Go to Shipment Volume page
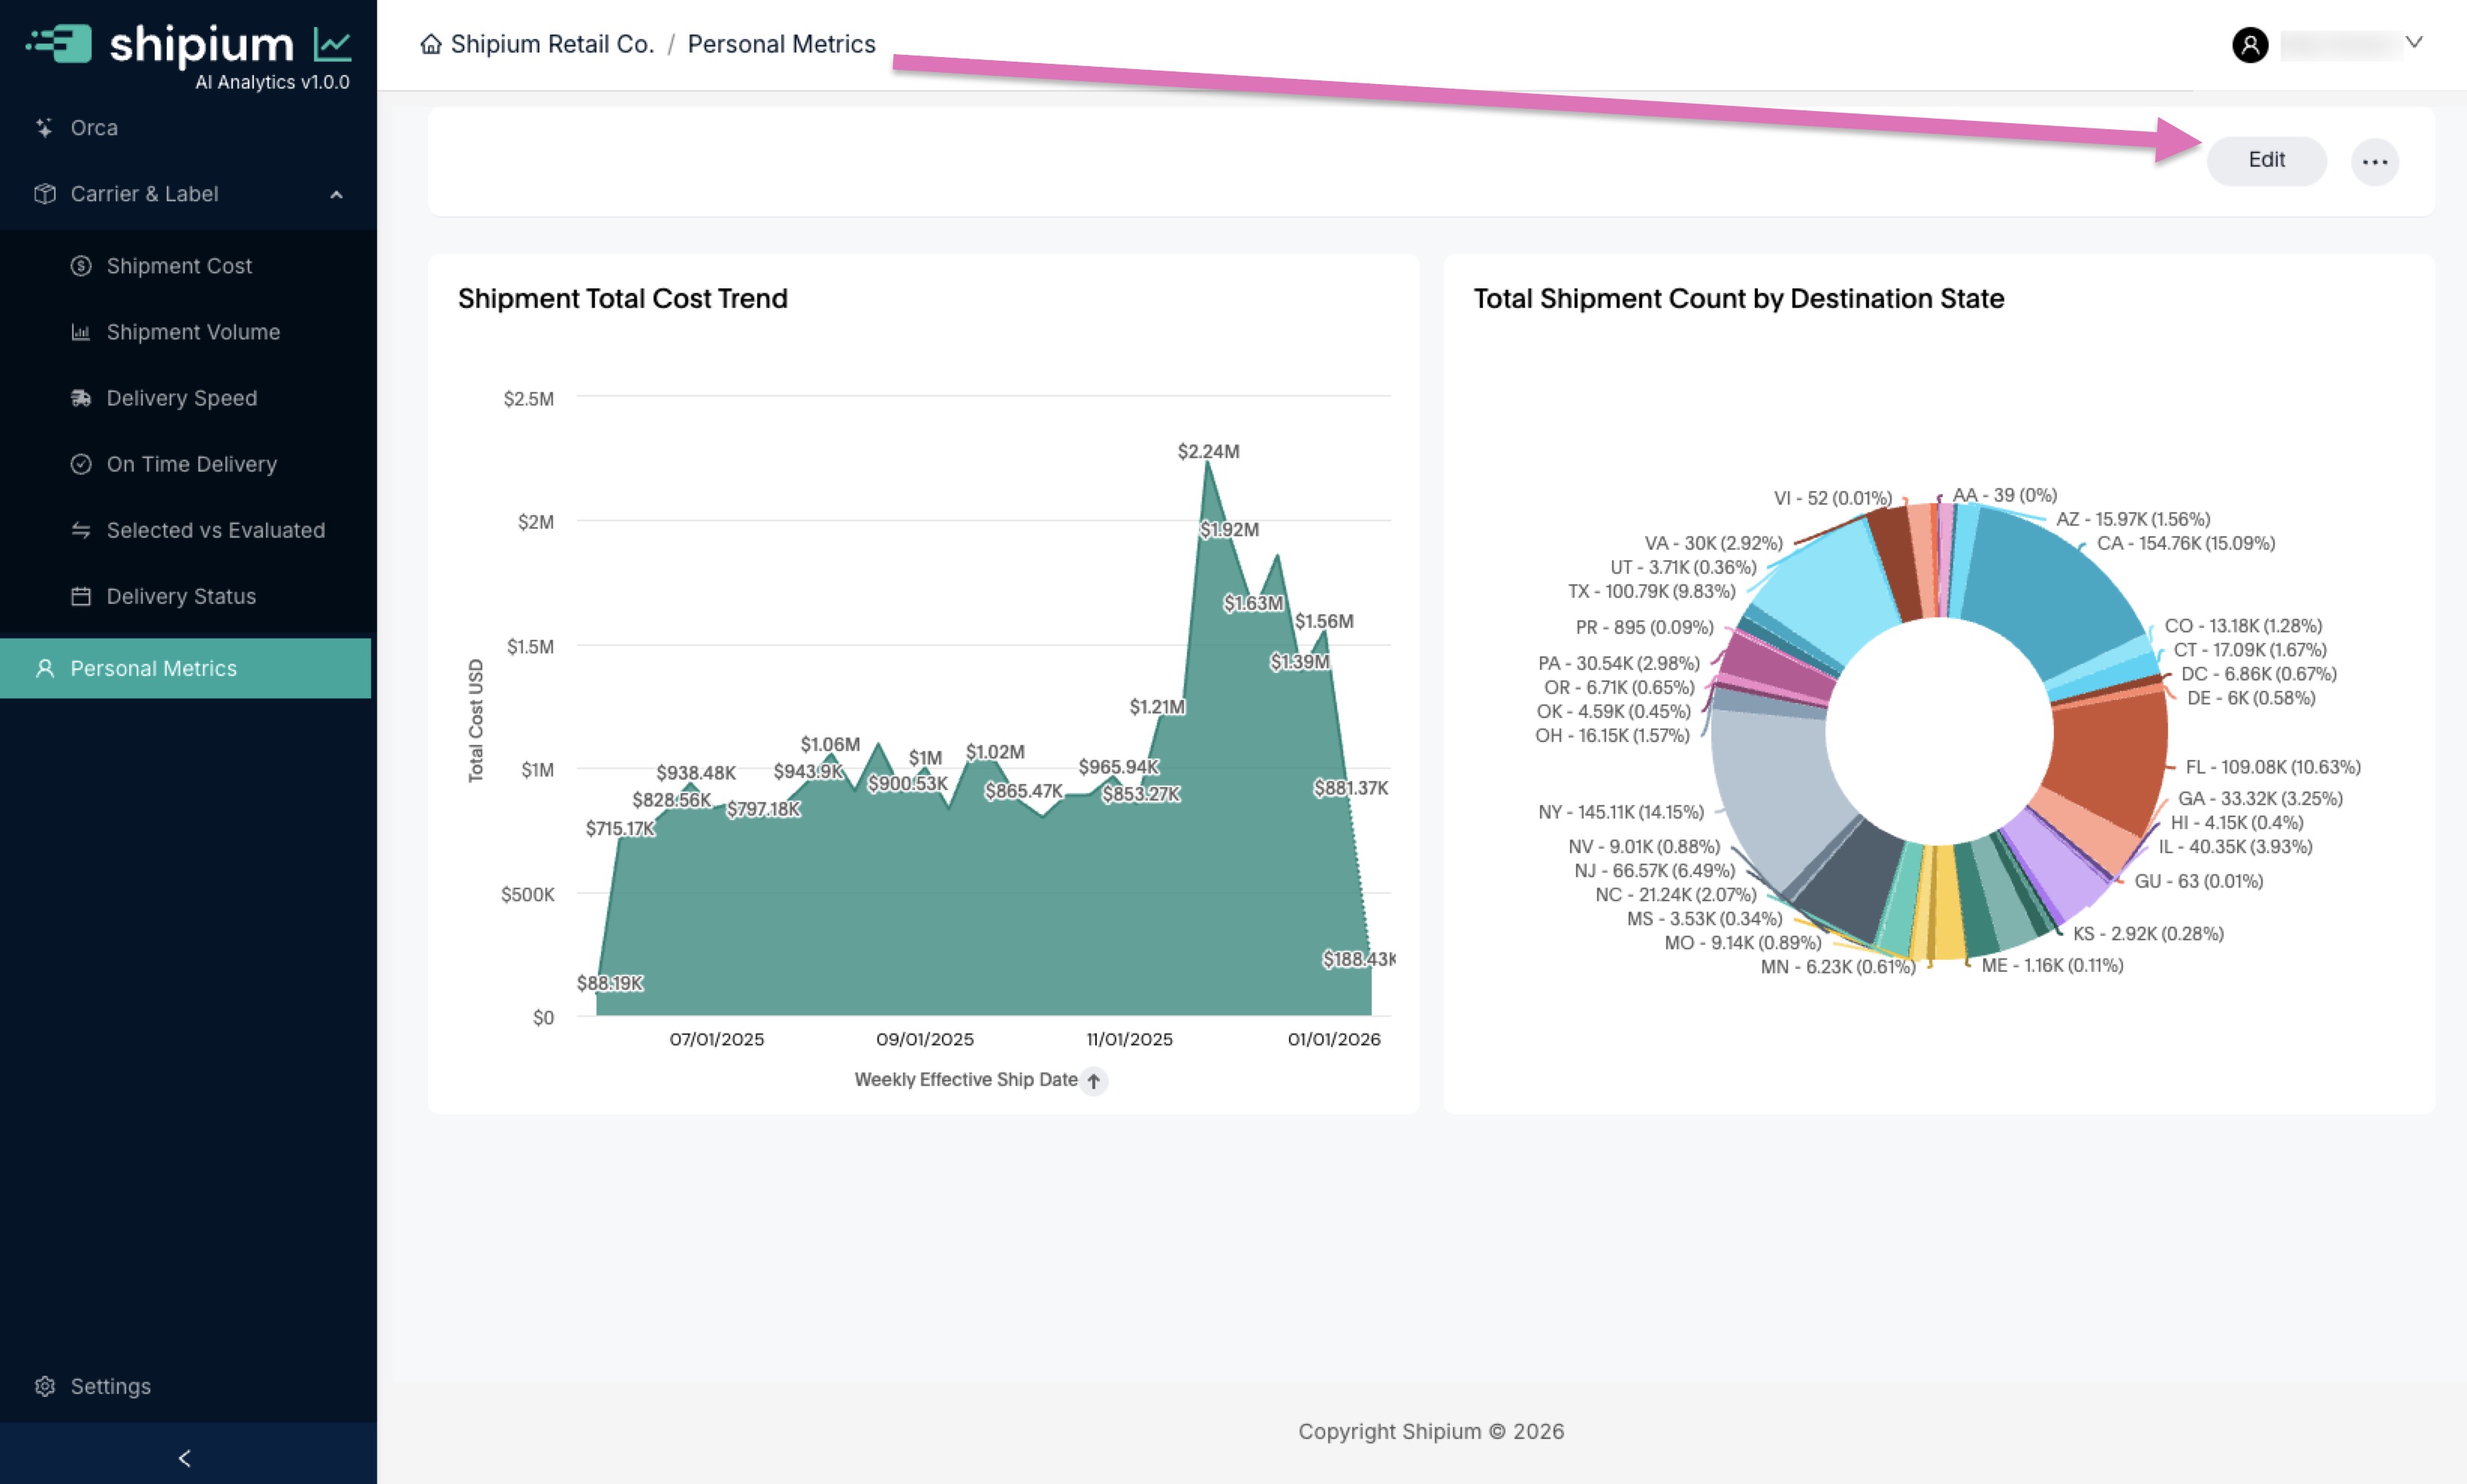The height and width of the screenshot is (1484, 2467). pos(193,332)
